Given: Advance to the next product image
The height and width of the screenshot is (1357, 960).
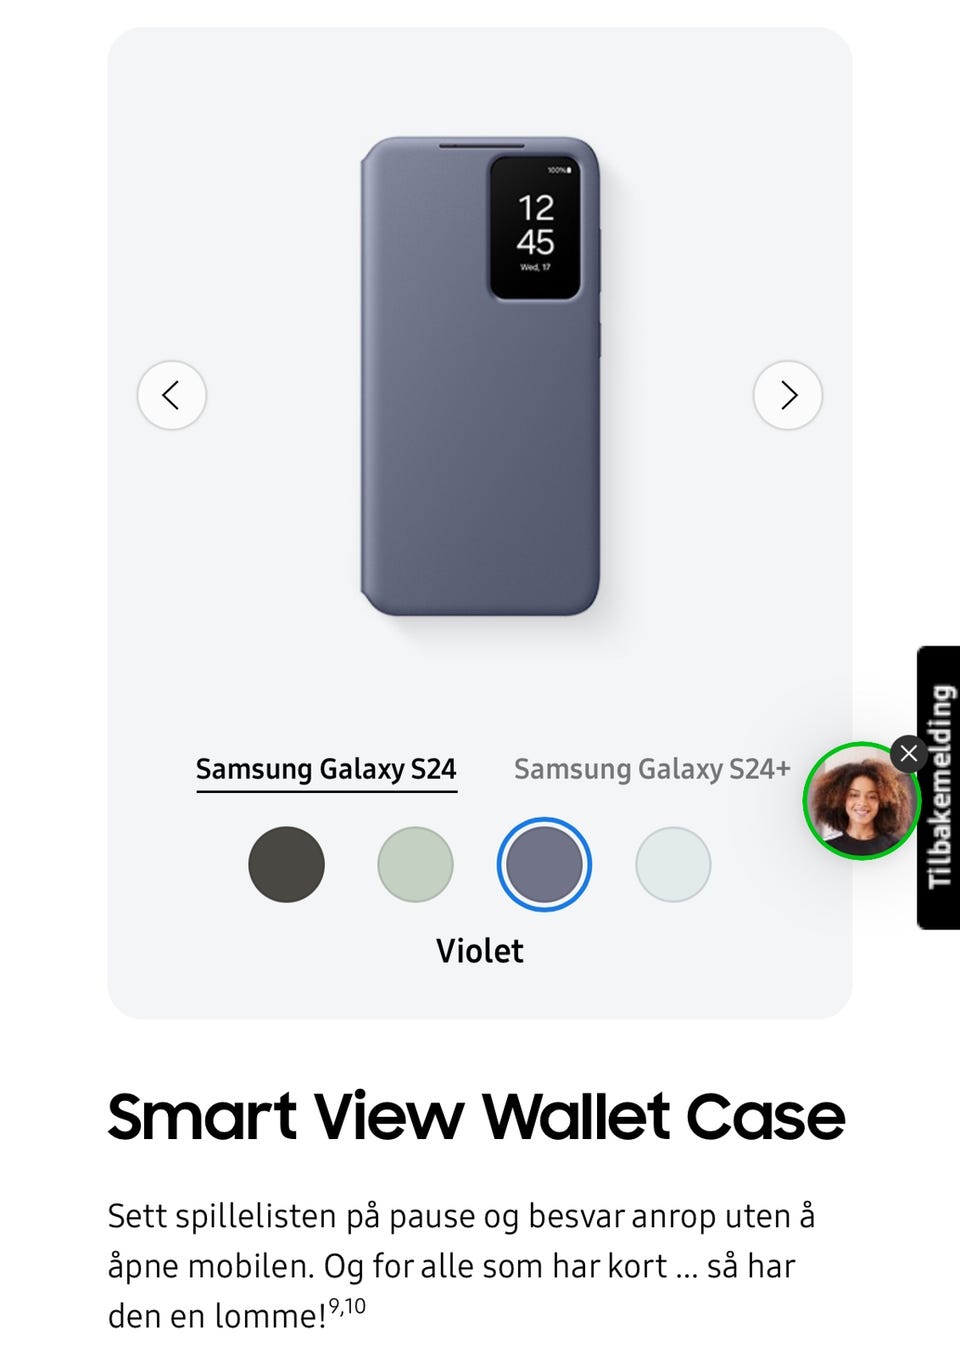Looking at the screenshot, I should tap(788, 395).
